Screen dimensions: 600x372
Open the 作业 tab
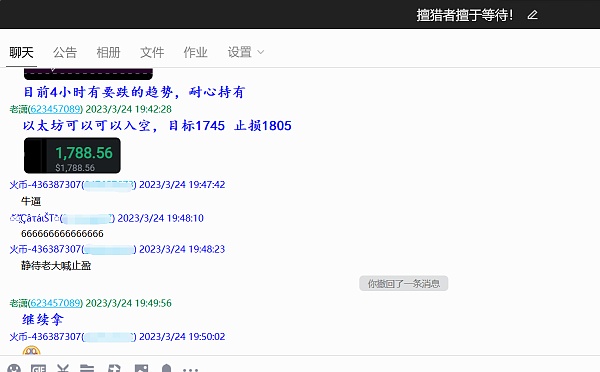coord(195,52)
